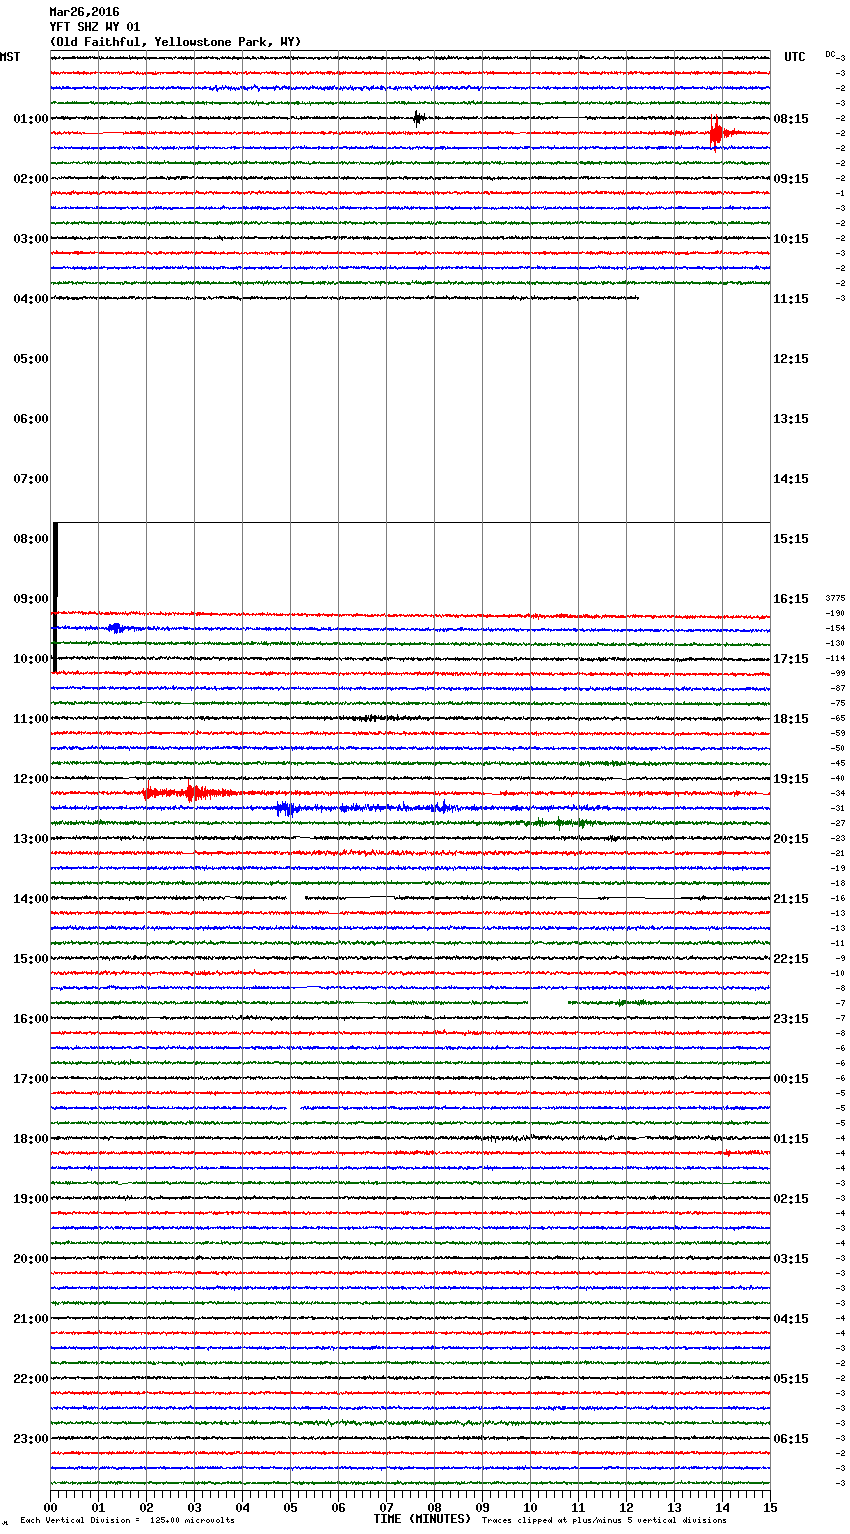This screenshot has width=850, height=1534.
Task: Click the 11:15 UTC time label
Action: (791, 299)
